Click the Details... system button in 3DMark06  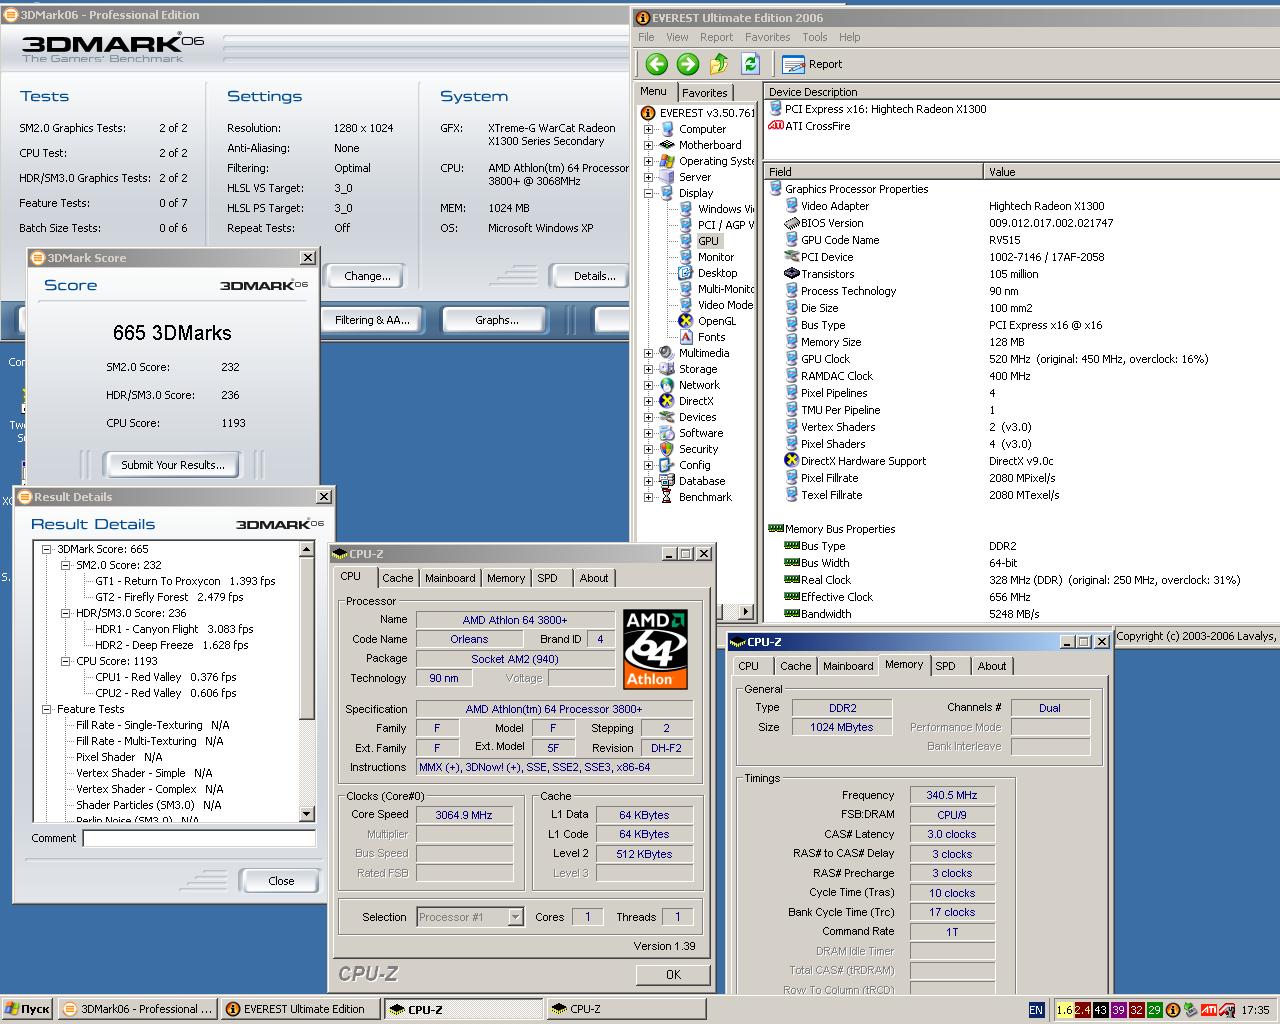(x=594, y=276)
